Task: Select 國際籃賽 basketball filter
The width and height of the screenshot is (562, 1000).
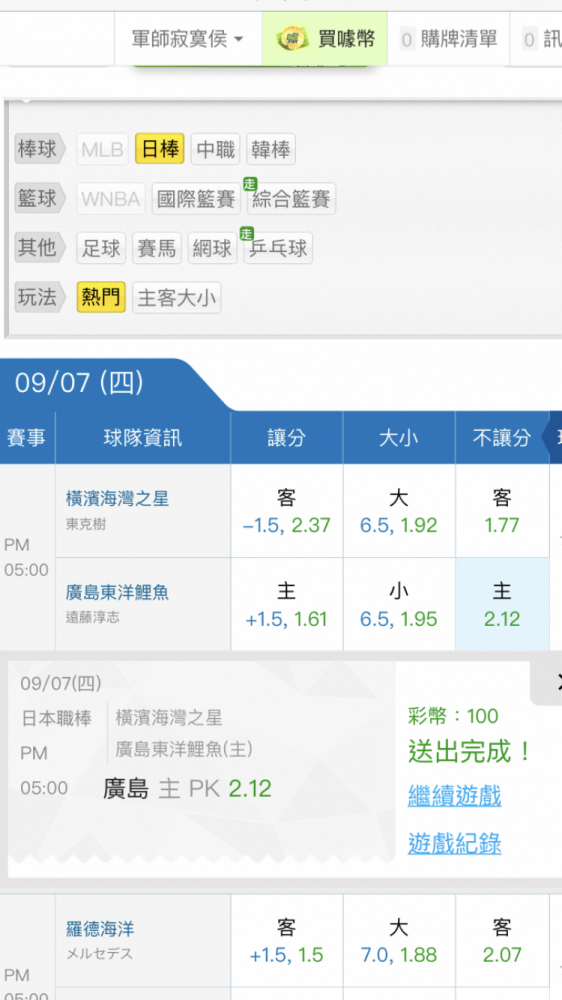Action: 196,199
